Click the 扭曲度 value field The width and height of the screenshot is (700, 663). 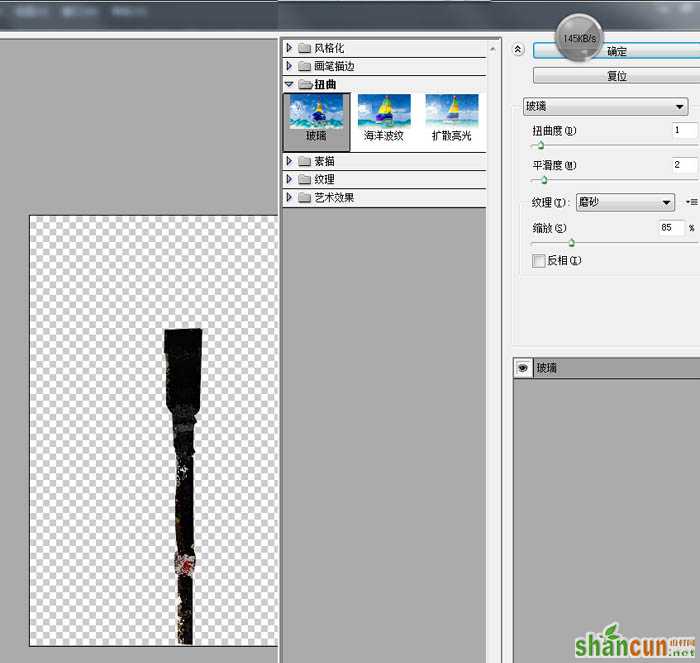click(x=684, y=130)
